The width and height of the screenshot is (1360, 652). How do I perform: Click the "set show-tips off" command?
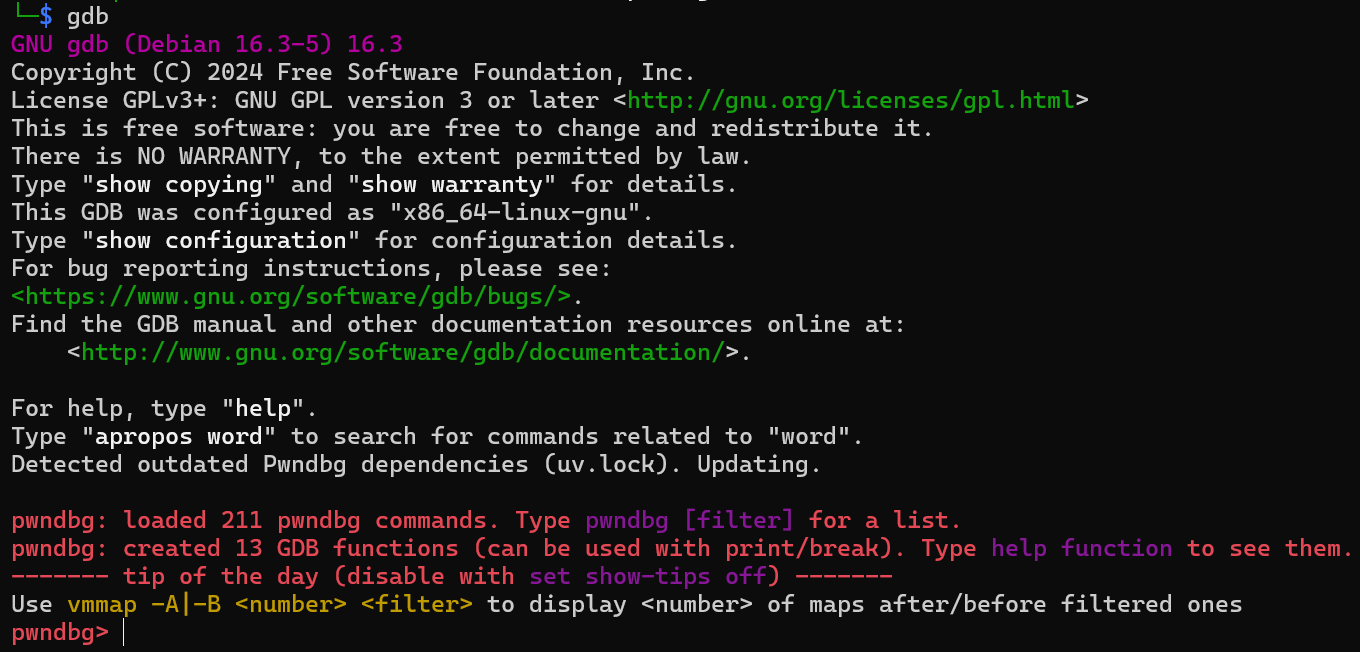coord(648,576)
